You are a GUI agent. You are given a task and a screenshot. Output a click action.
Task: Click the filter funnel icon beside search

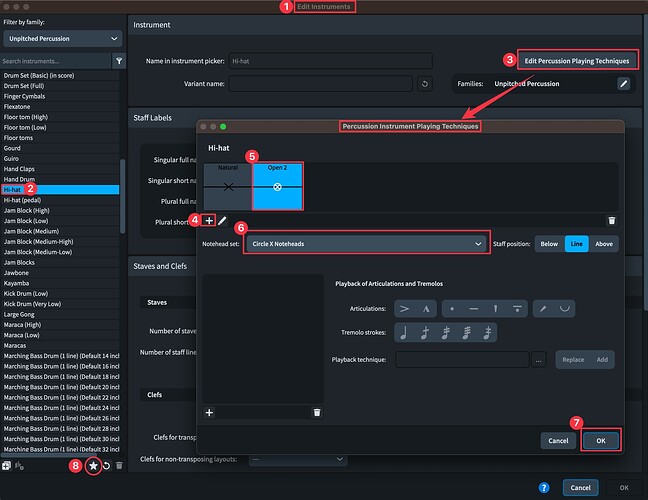(x=119, y=61)
